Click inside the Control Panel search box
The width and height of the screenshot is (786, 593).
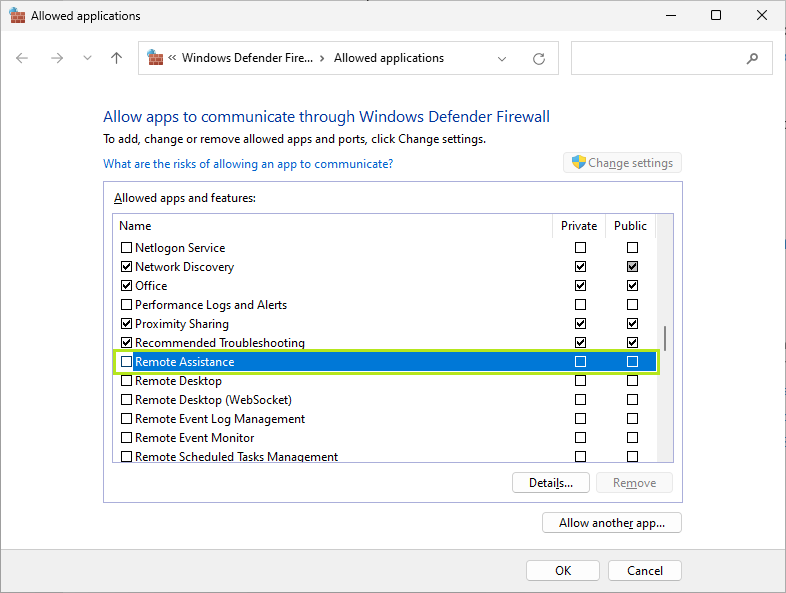click(x=672, y=58)
